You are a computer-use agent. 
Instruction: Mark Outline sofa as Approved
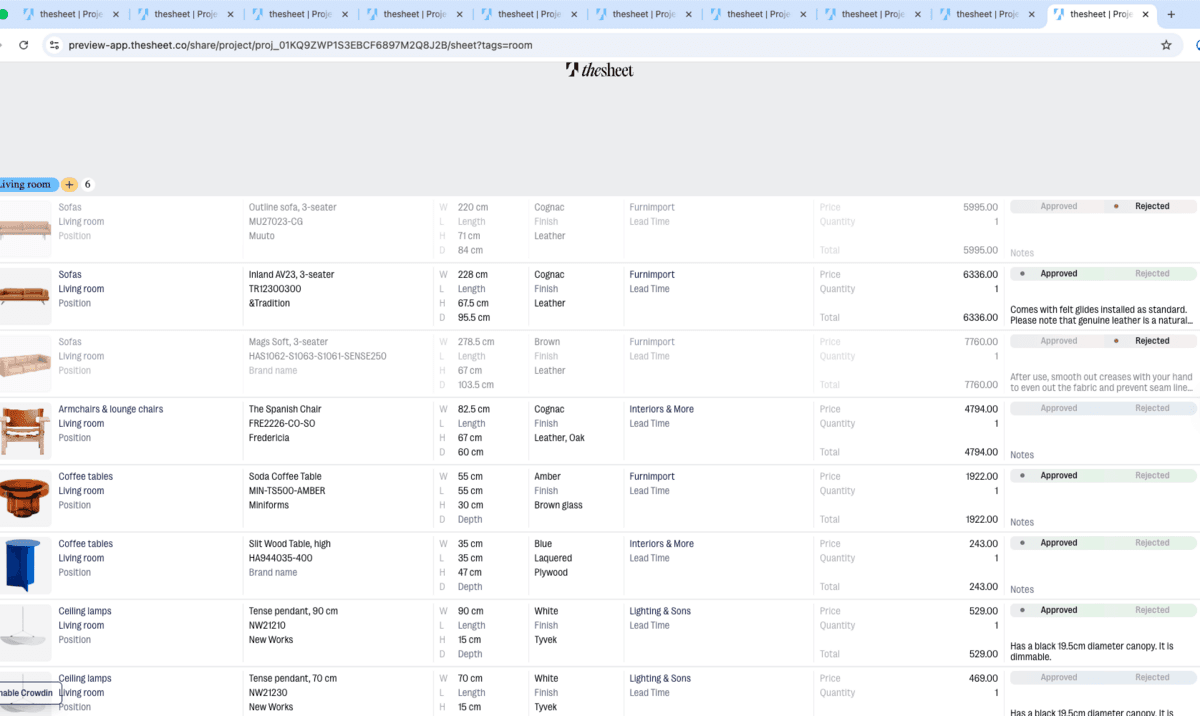pos(1058,207)
